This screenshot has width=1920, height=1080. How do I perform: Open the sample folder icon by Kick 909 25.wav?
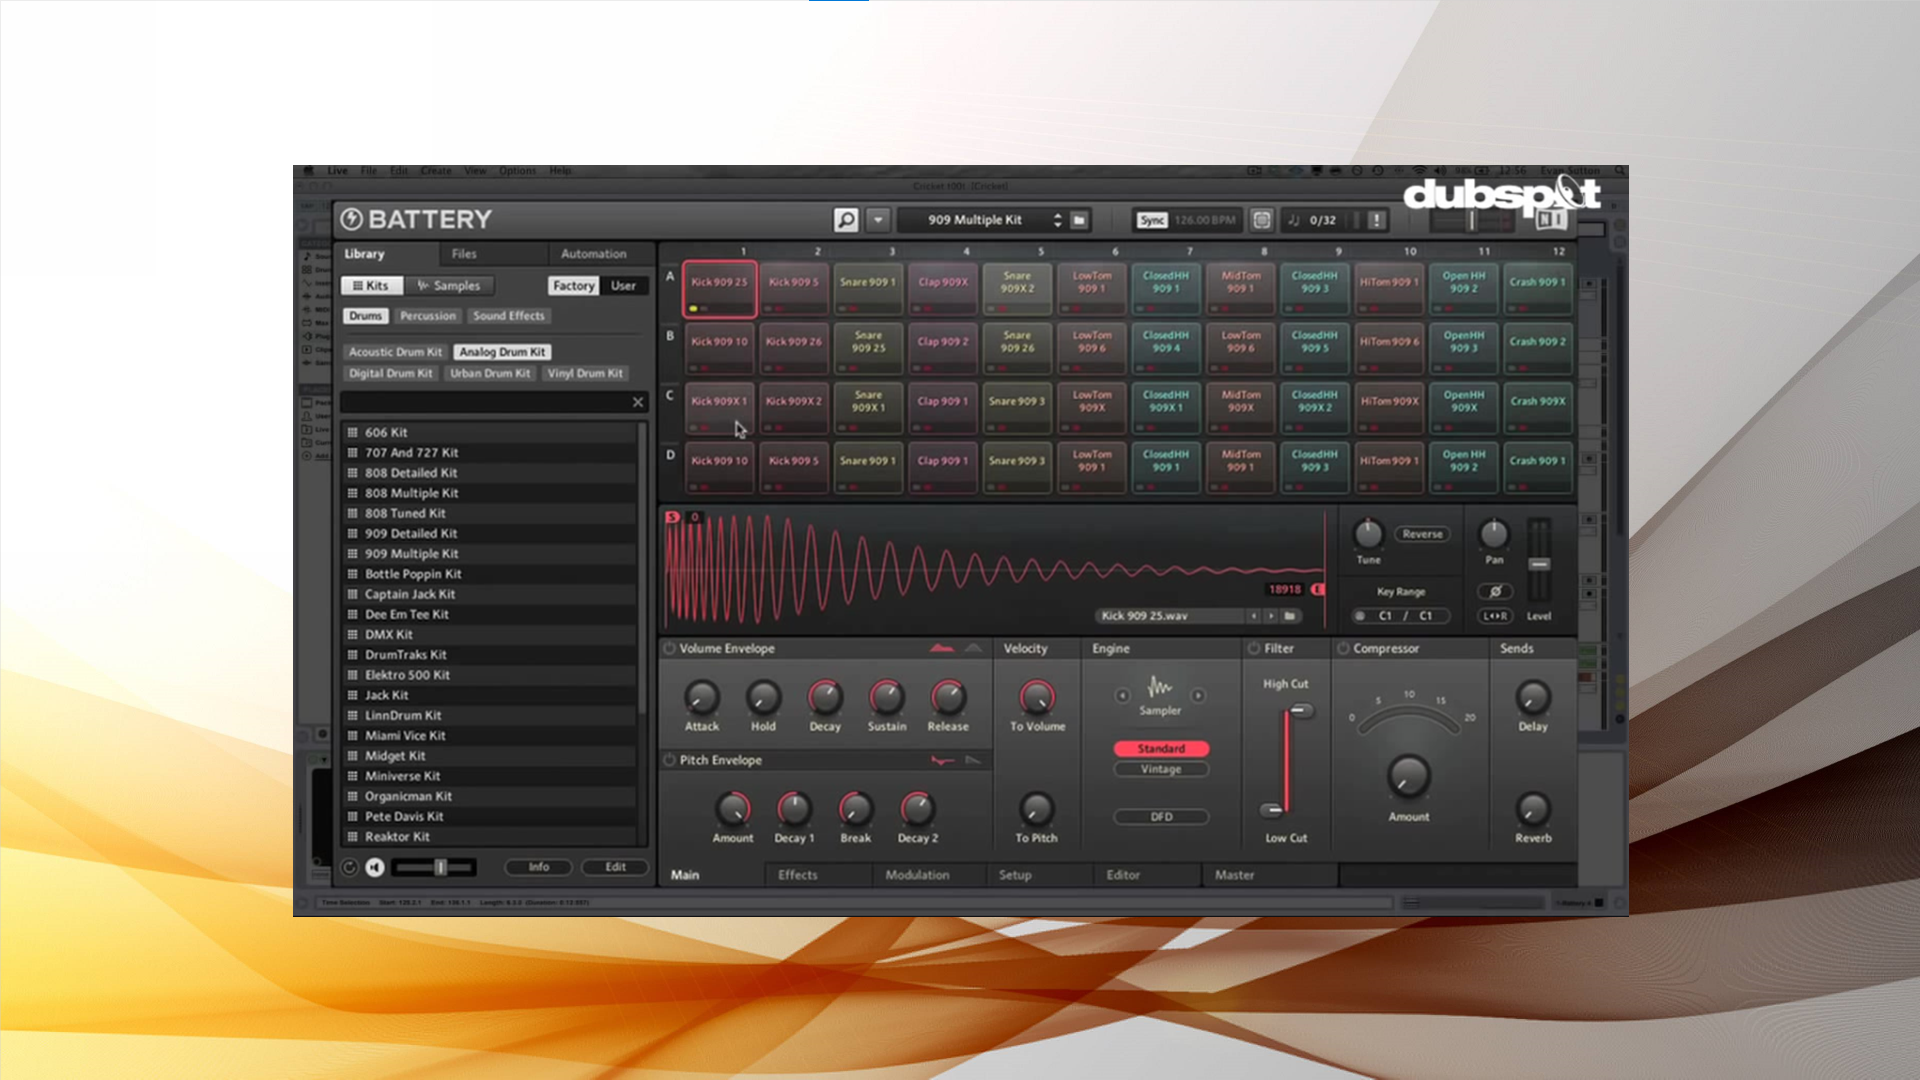coord(1290,616)
